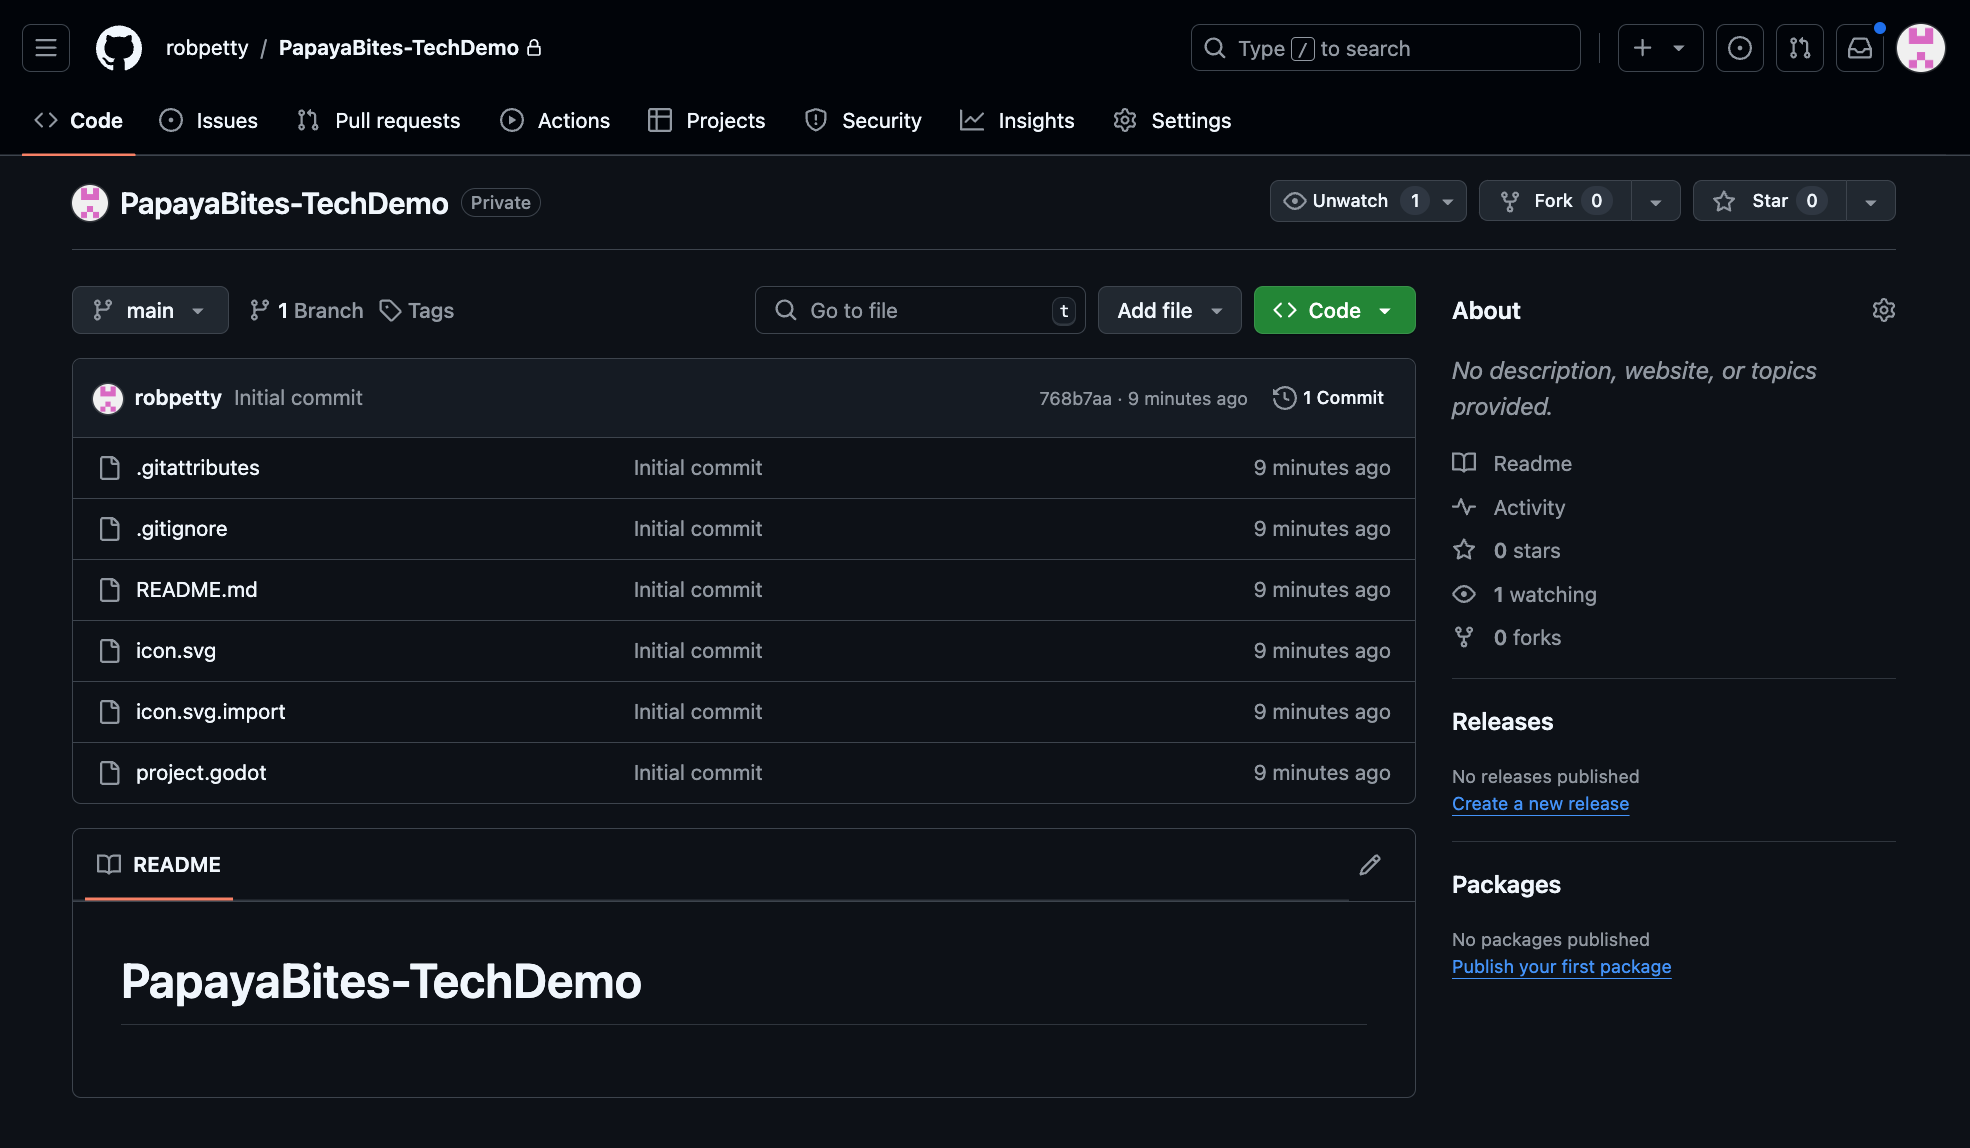Open the Pull requests tab

tap(379, 121)
